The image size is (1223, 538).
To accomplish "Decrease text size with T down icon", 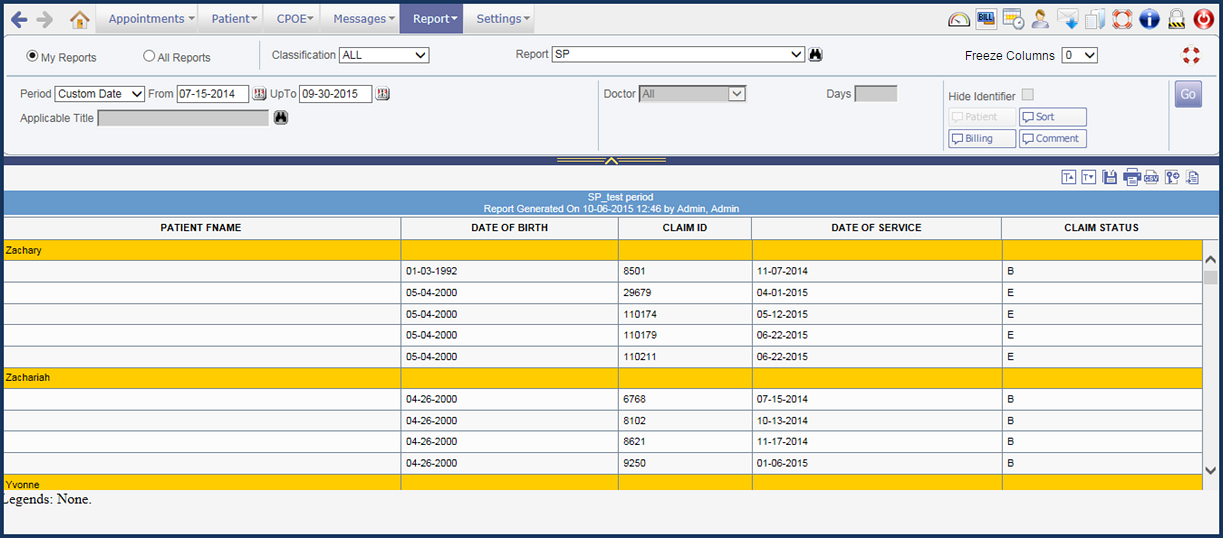I will point(1088,177).
